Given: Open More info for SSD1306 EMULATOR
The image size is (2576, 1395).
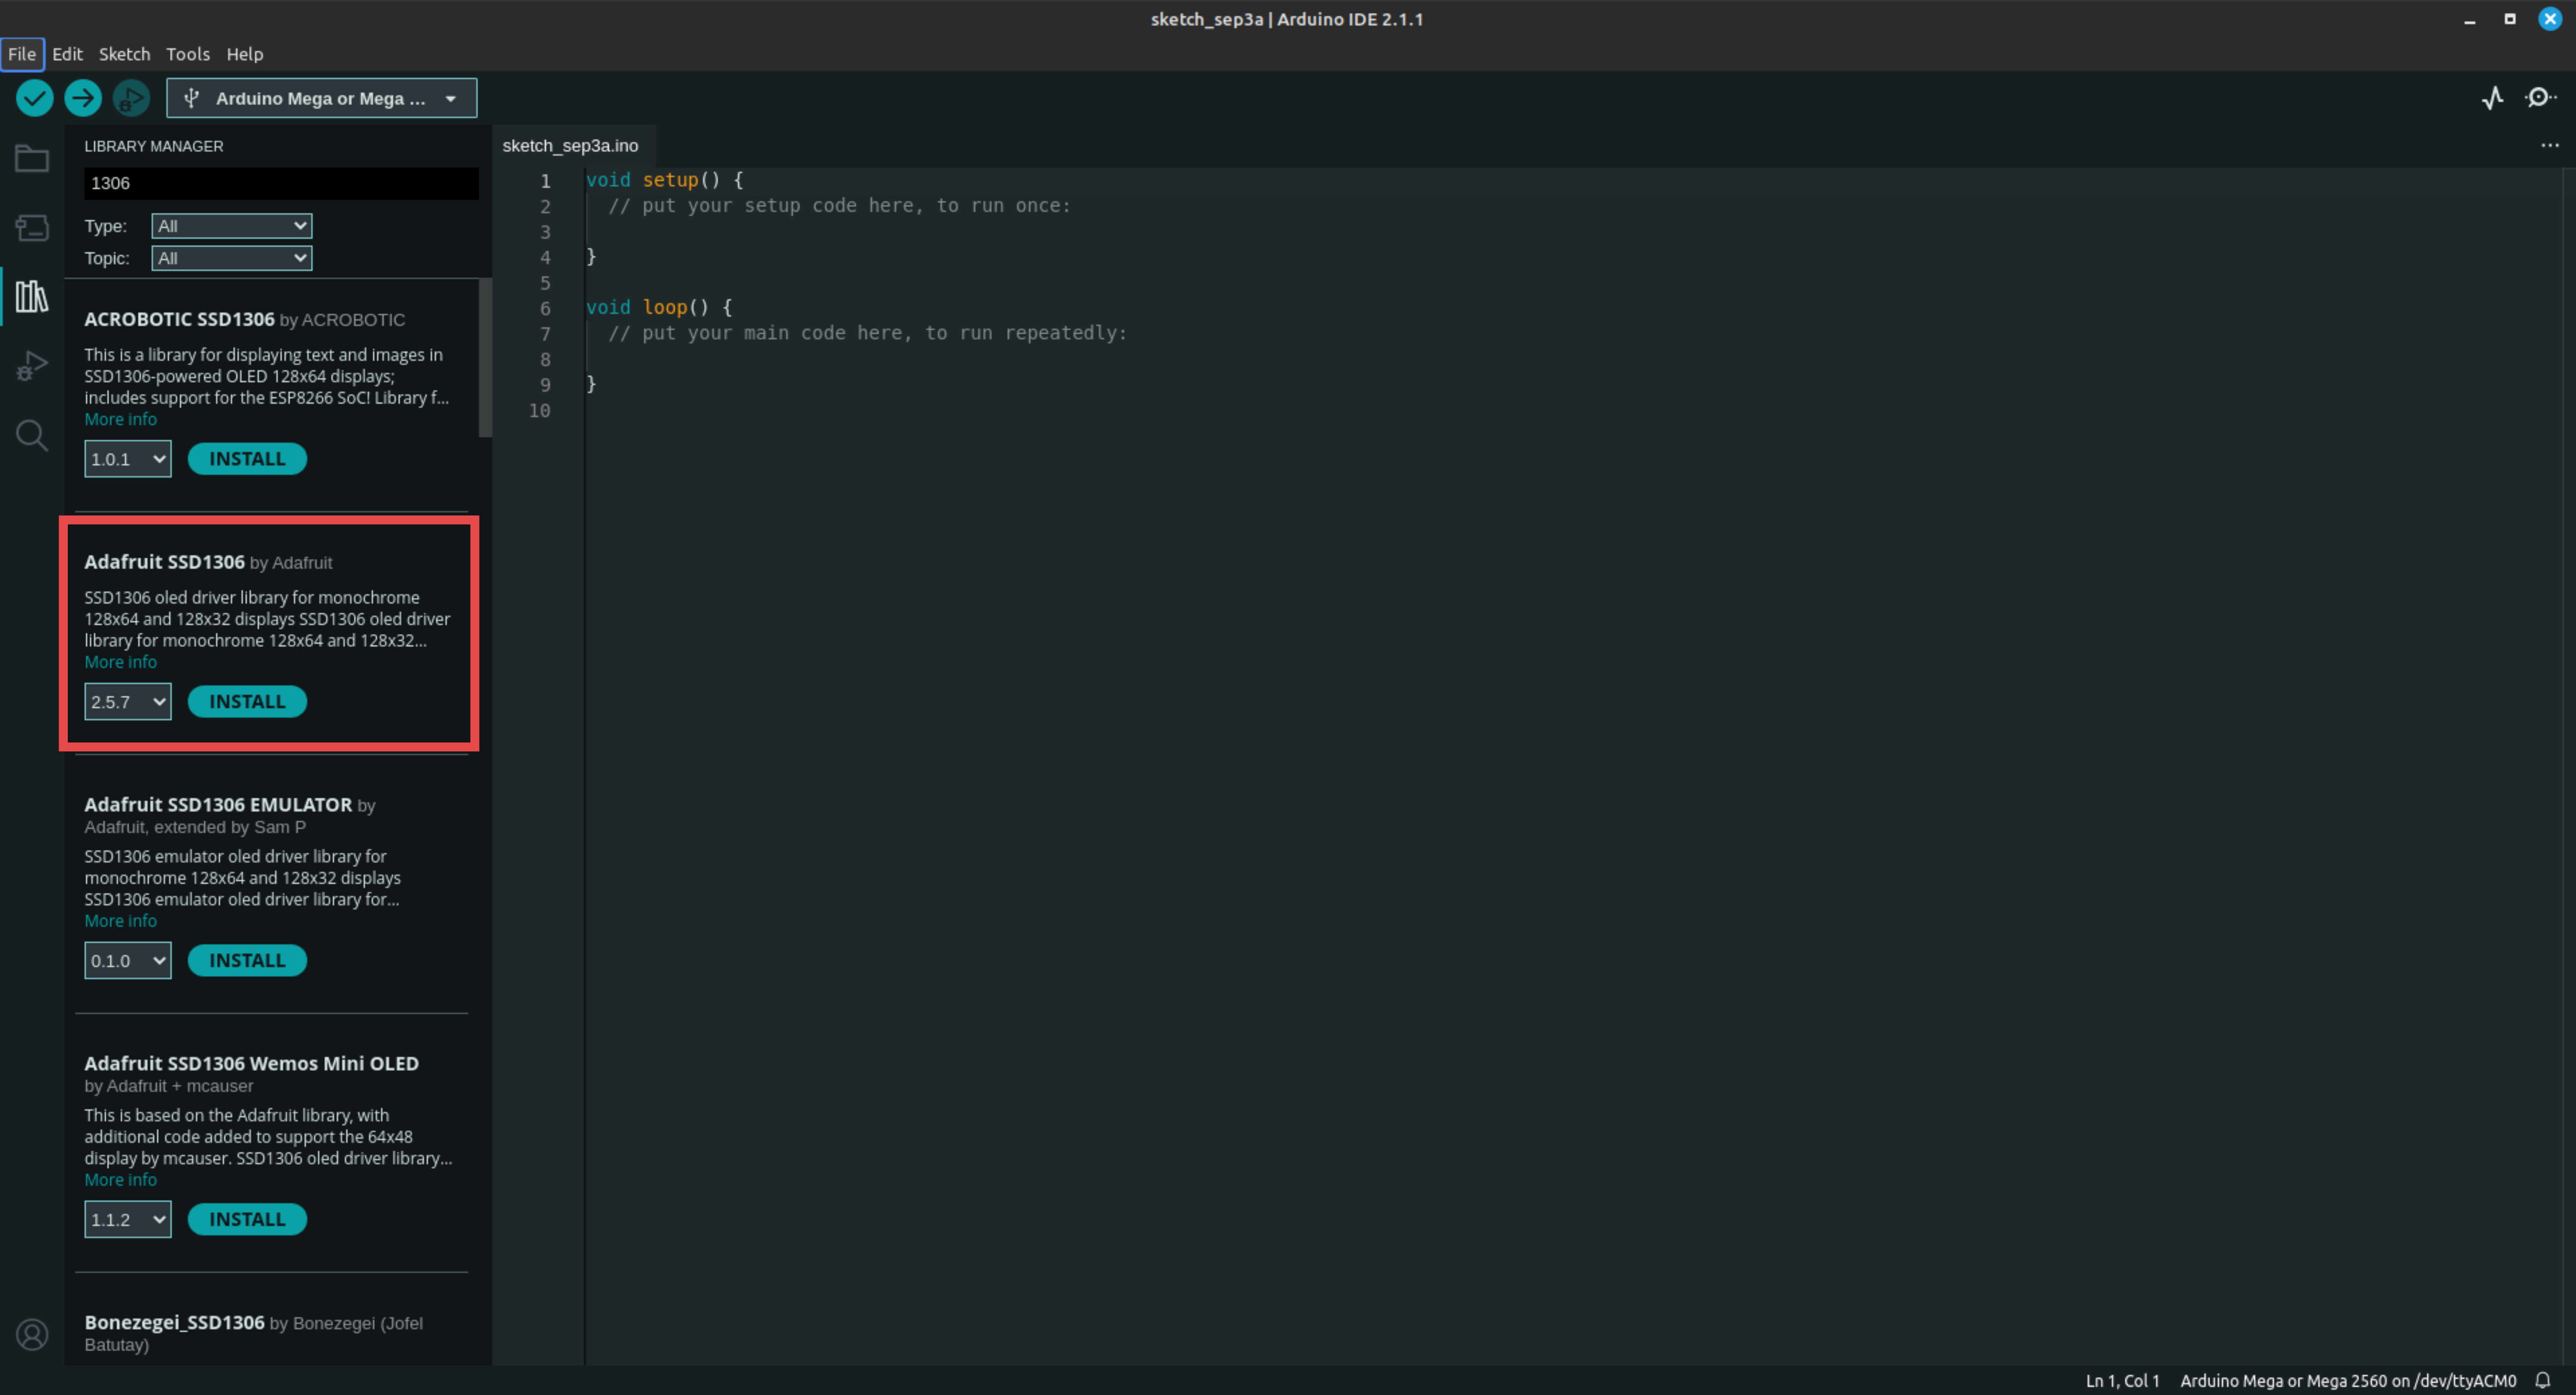Looking at the screenshot, I should pos(120,922).
